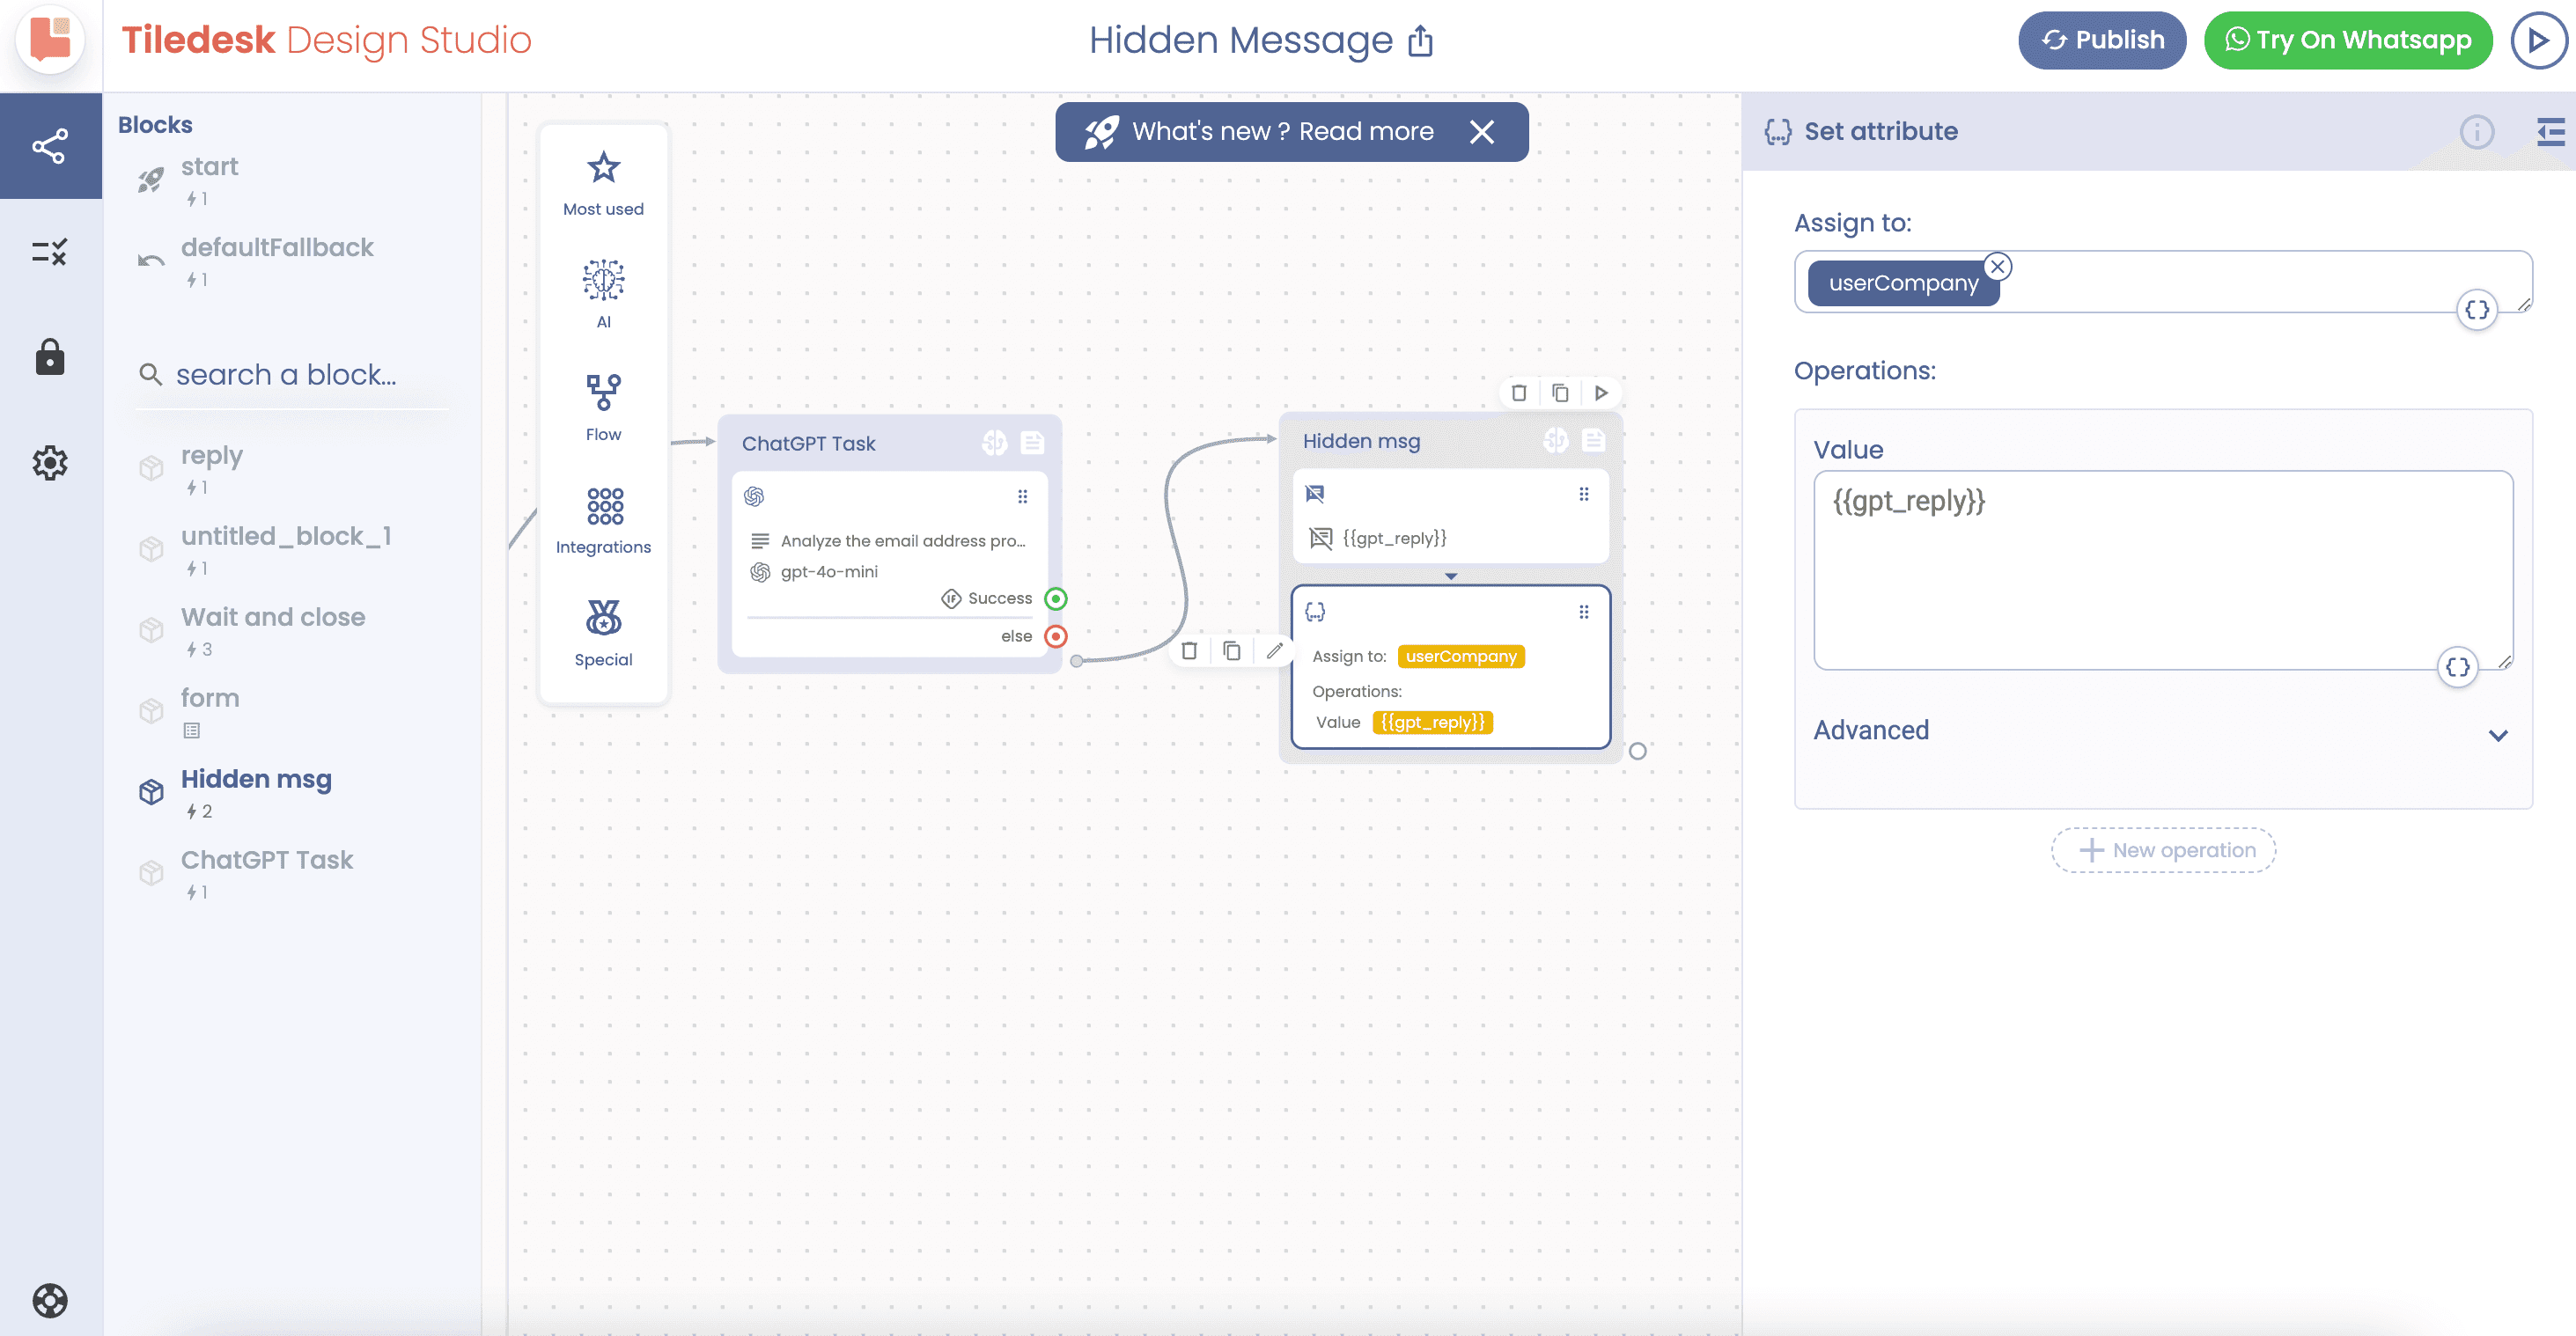Open the settings gear sidebar icon

pyautogui.click(x=50, y=463)
